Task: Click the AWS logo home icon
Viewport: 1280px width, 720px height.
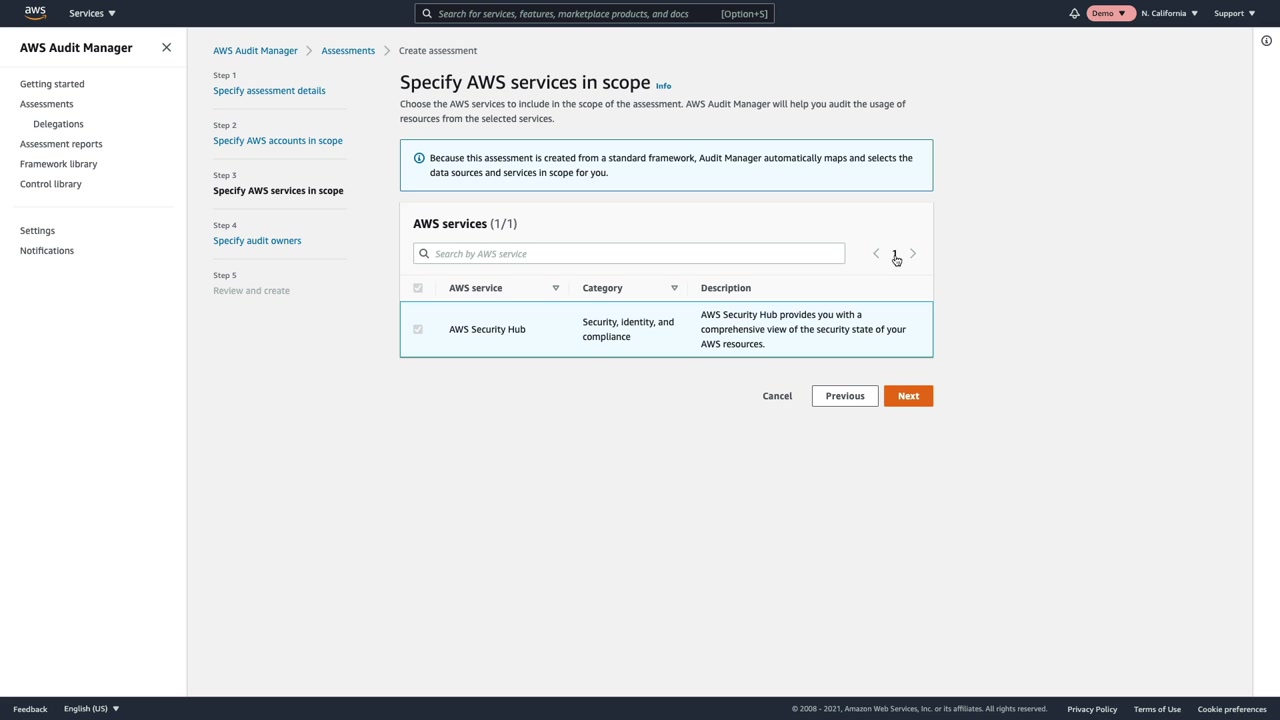Action: (35, 13)
